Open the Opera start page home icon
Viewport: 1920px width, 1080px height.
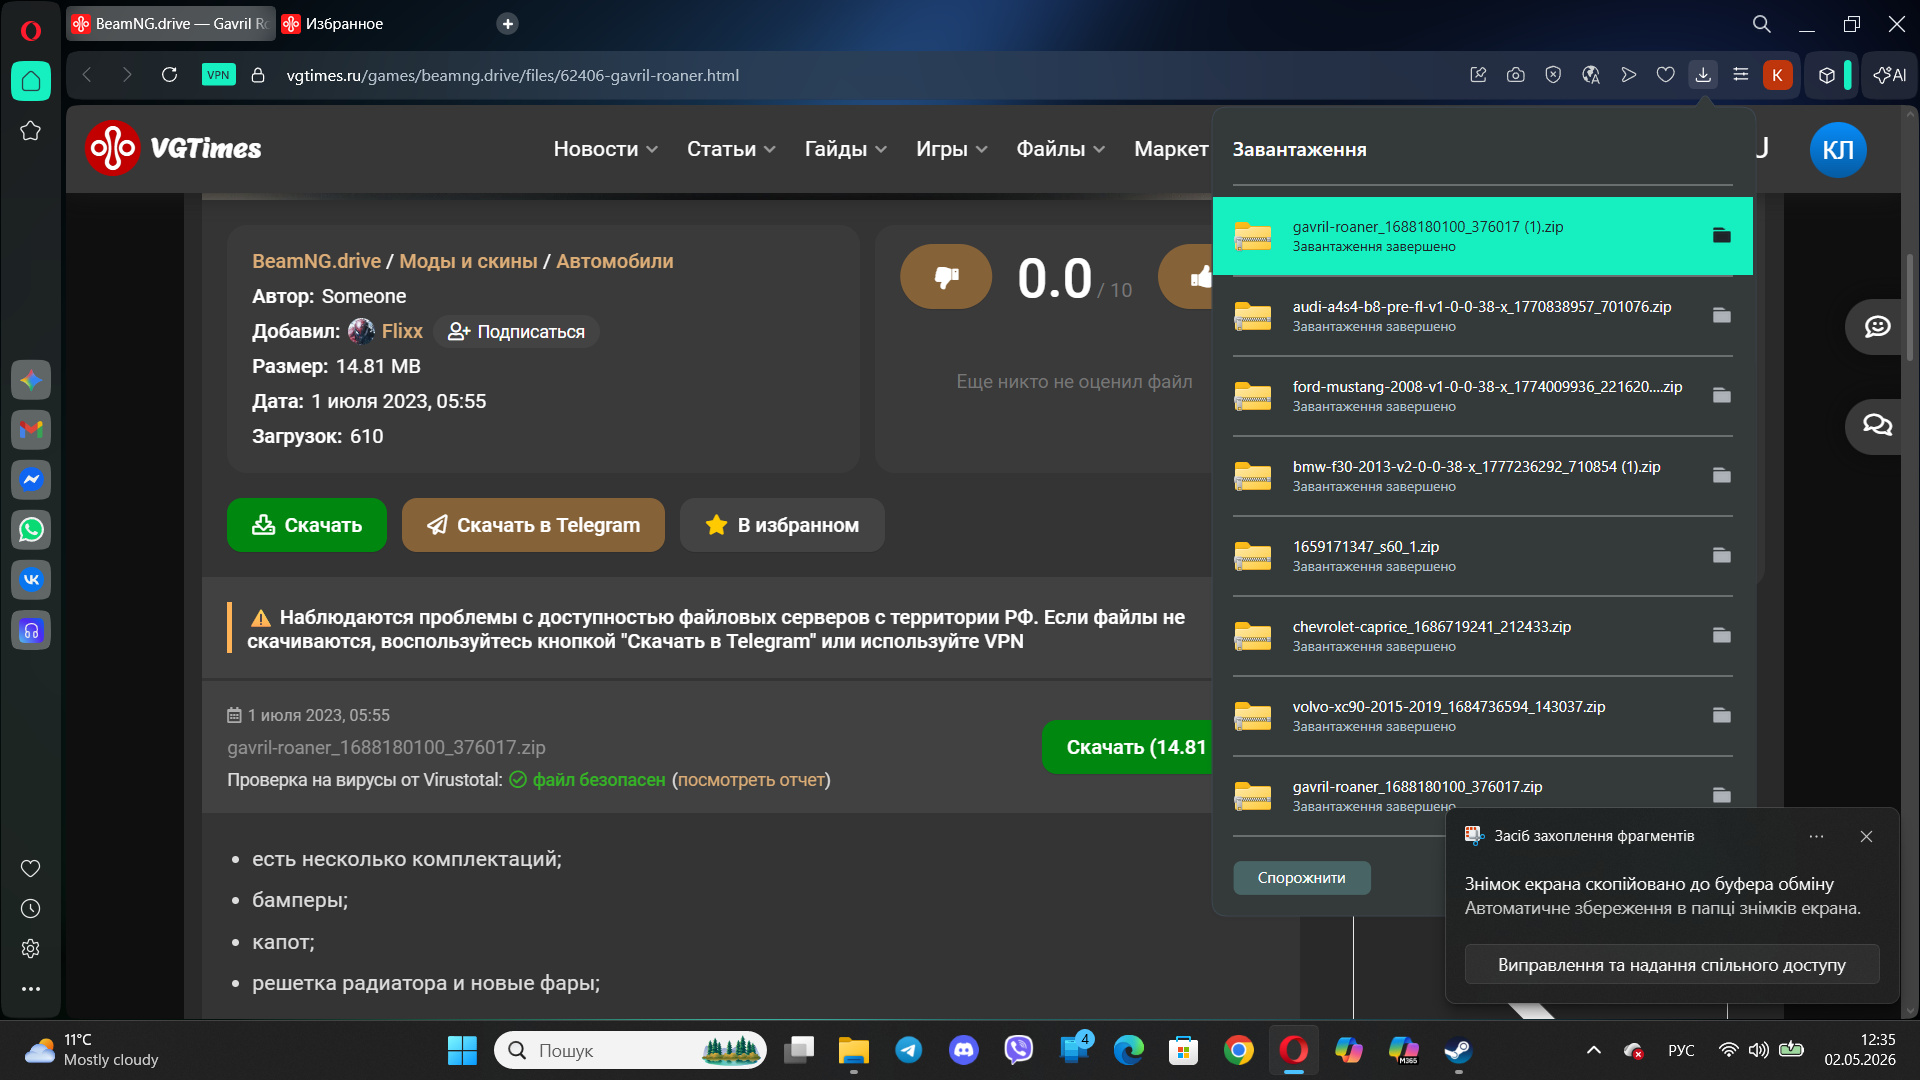pos(31,81)
